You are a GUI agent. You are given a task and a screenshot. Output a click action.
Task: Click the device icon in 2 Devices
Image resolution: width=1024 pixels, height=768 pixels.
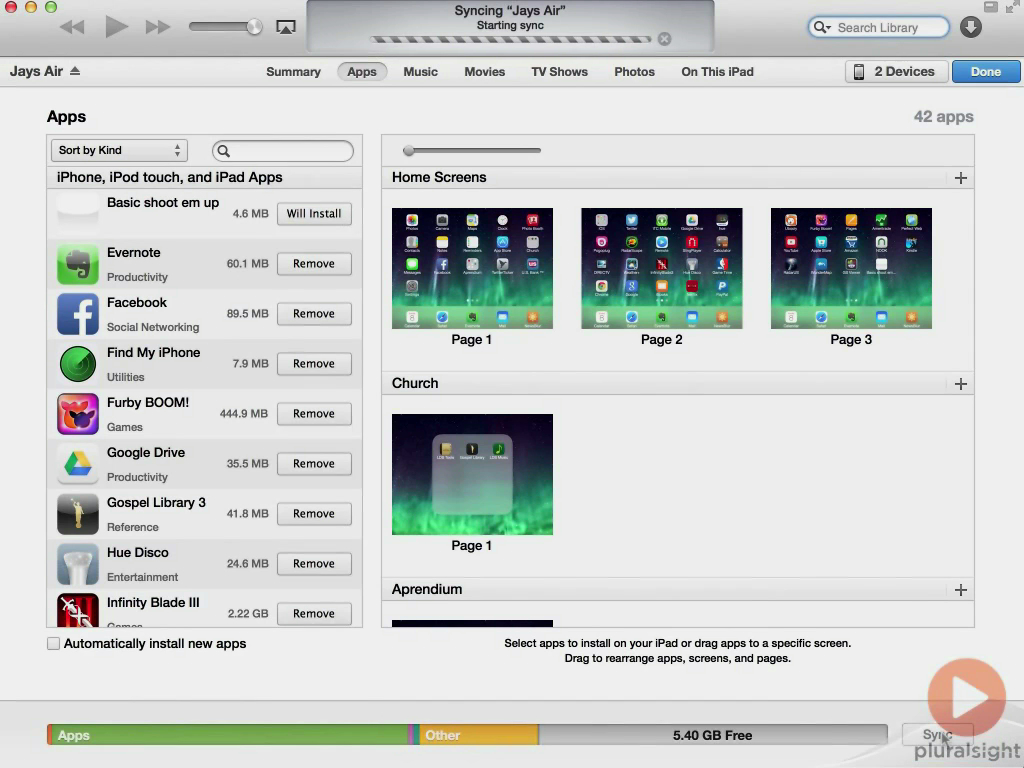[859, 72]
